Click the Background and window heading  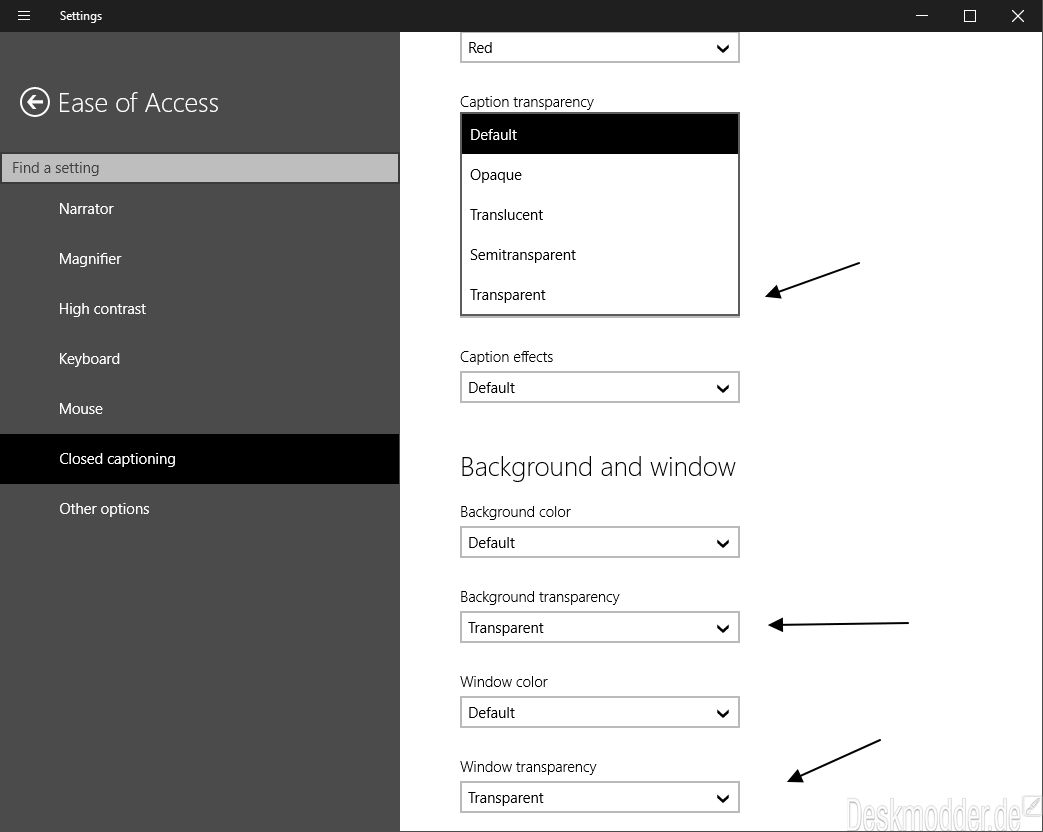pos(598,467)
